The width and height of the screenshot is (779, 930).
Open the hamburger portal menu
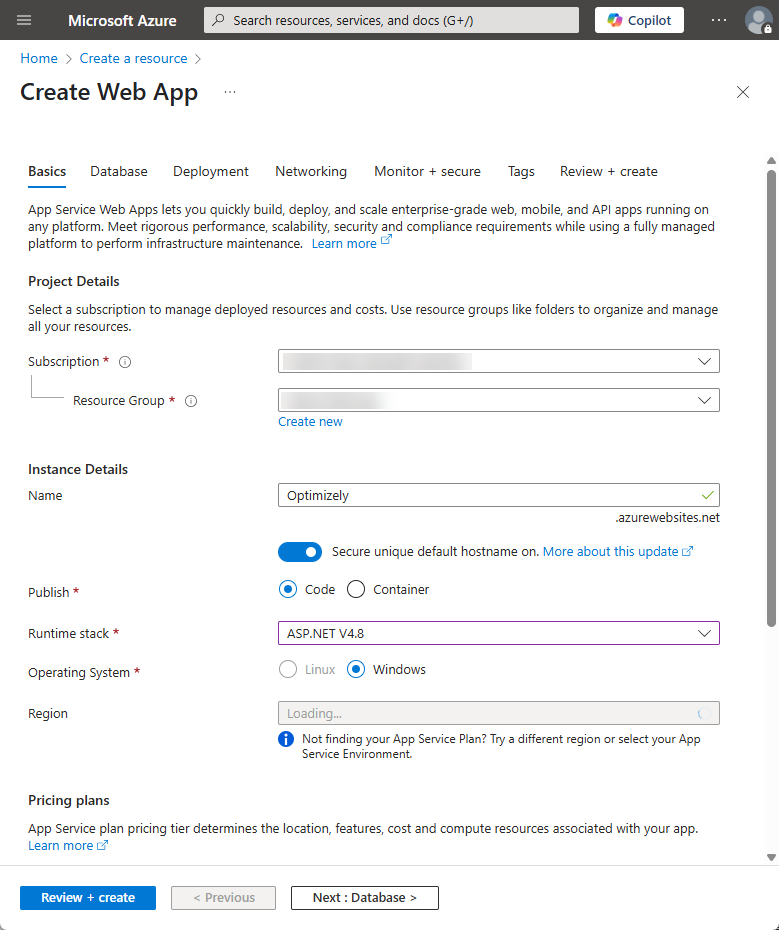[24, 20]
